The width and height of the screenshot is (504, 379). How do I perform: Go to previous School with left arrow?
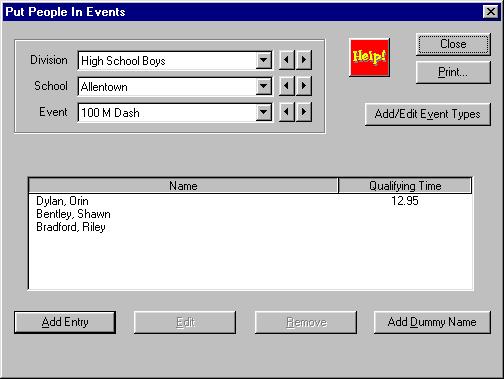pyautogui.click(x=286, y=86)
